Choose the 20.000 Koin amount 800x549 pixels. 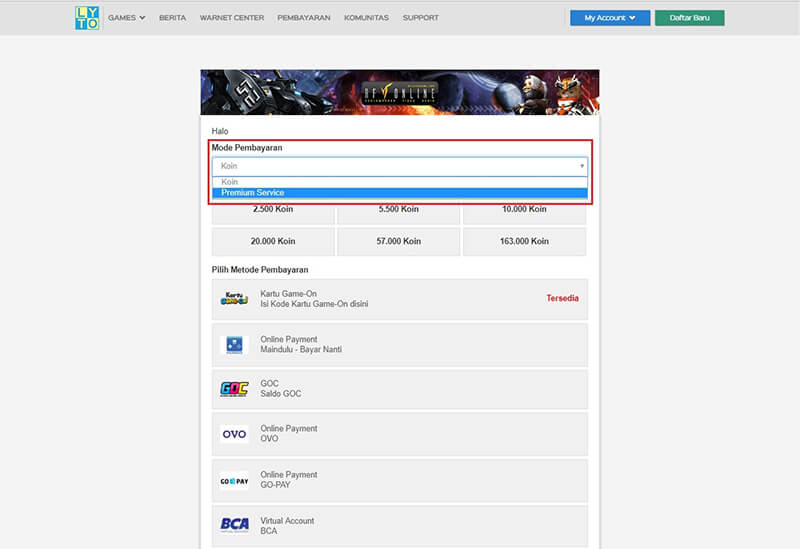point(273,241)
